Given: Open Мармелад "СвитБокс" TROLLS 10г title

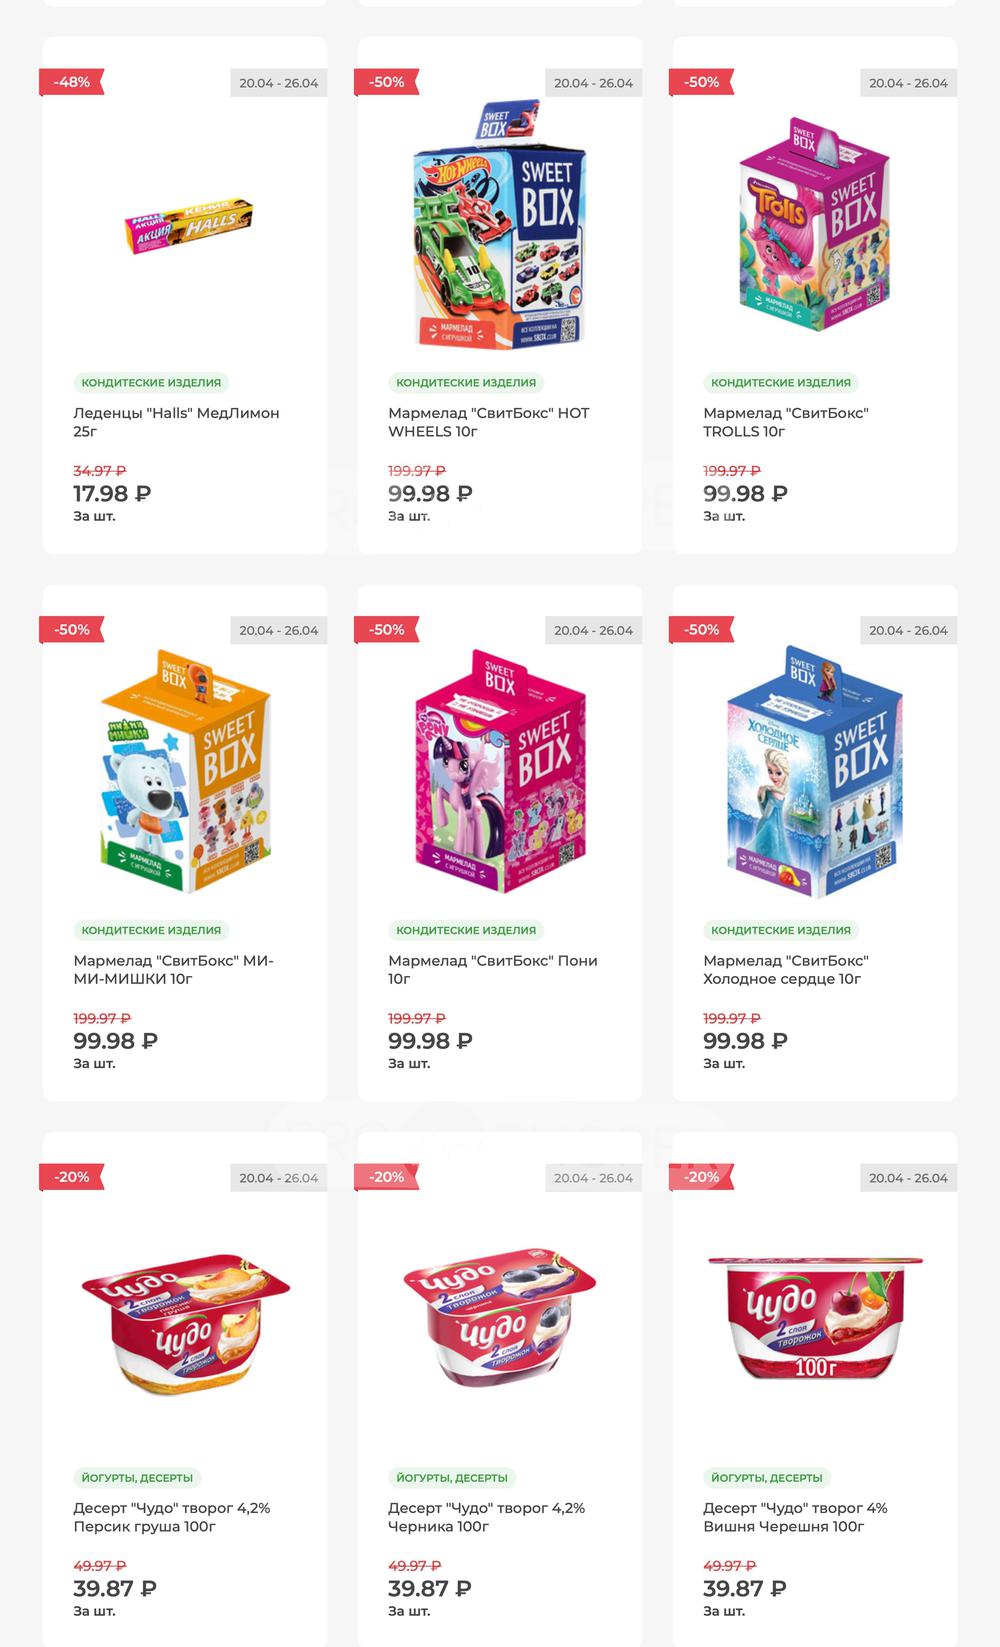Looking at the screenshot, I should pos(786,422).
